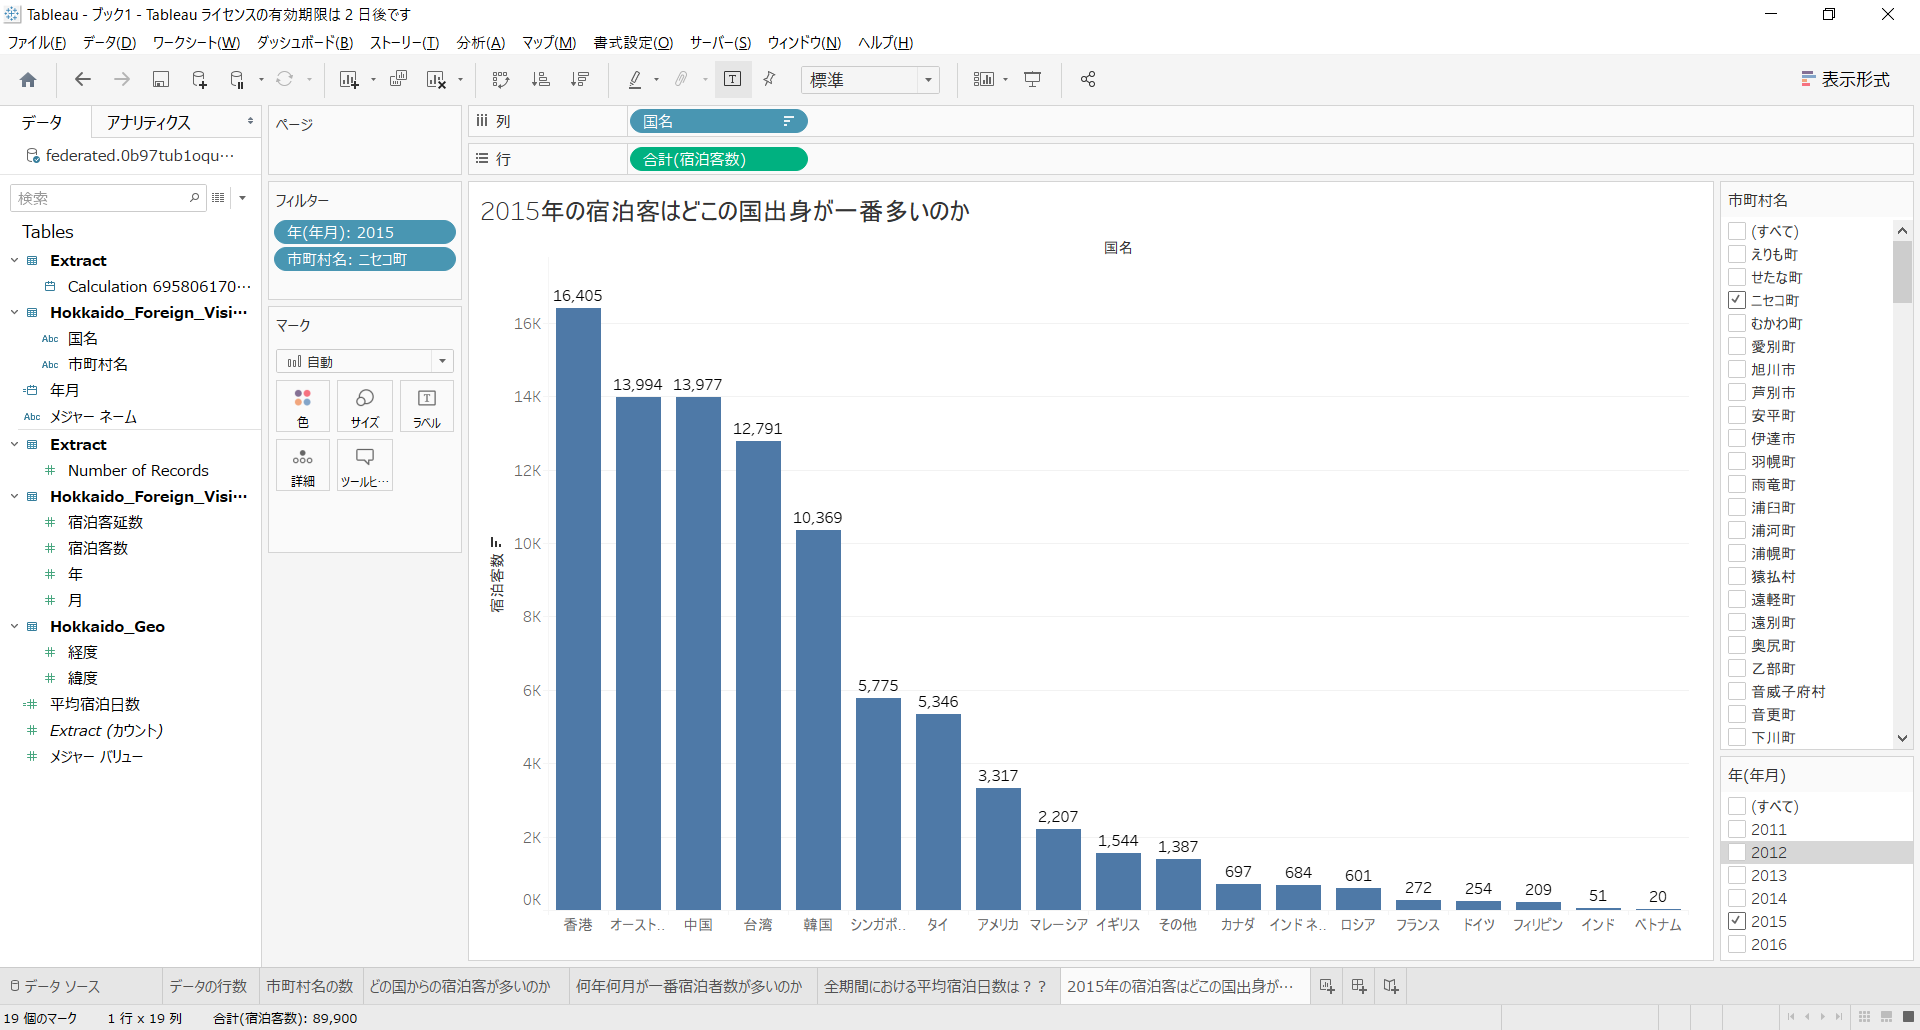The image size is (1920, 1030).
Task: Add a new dashboard tab at bottom
Action: tap(1359, 986)
